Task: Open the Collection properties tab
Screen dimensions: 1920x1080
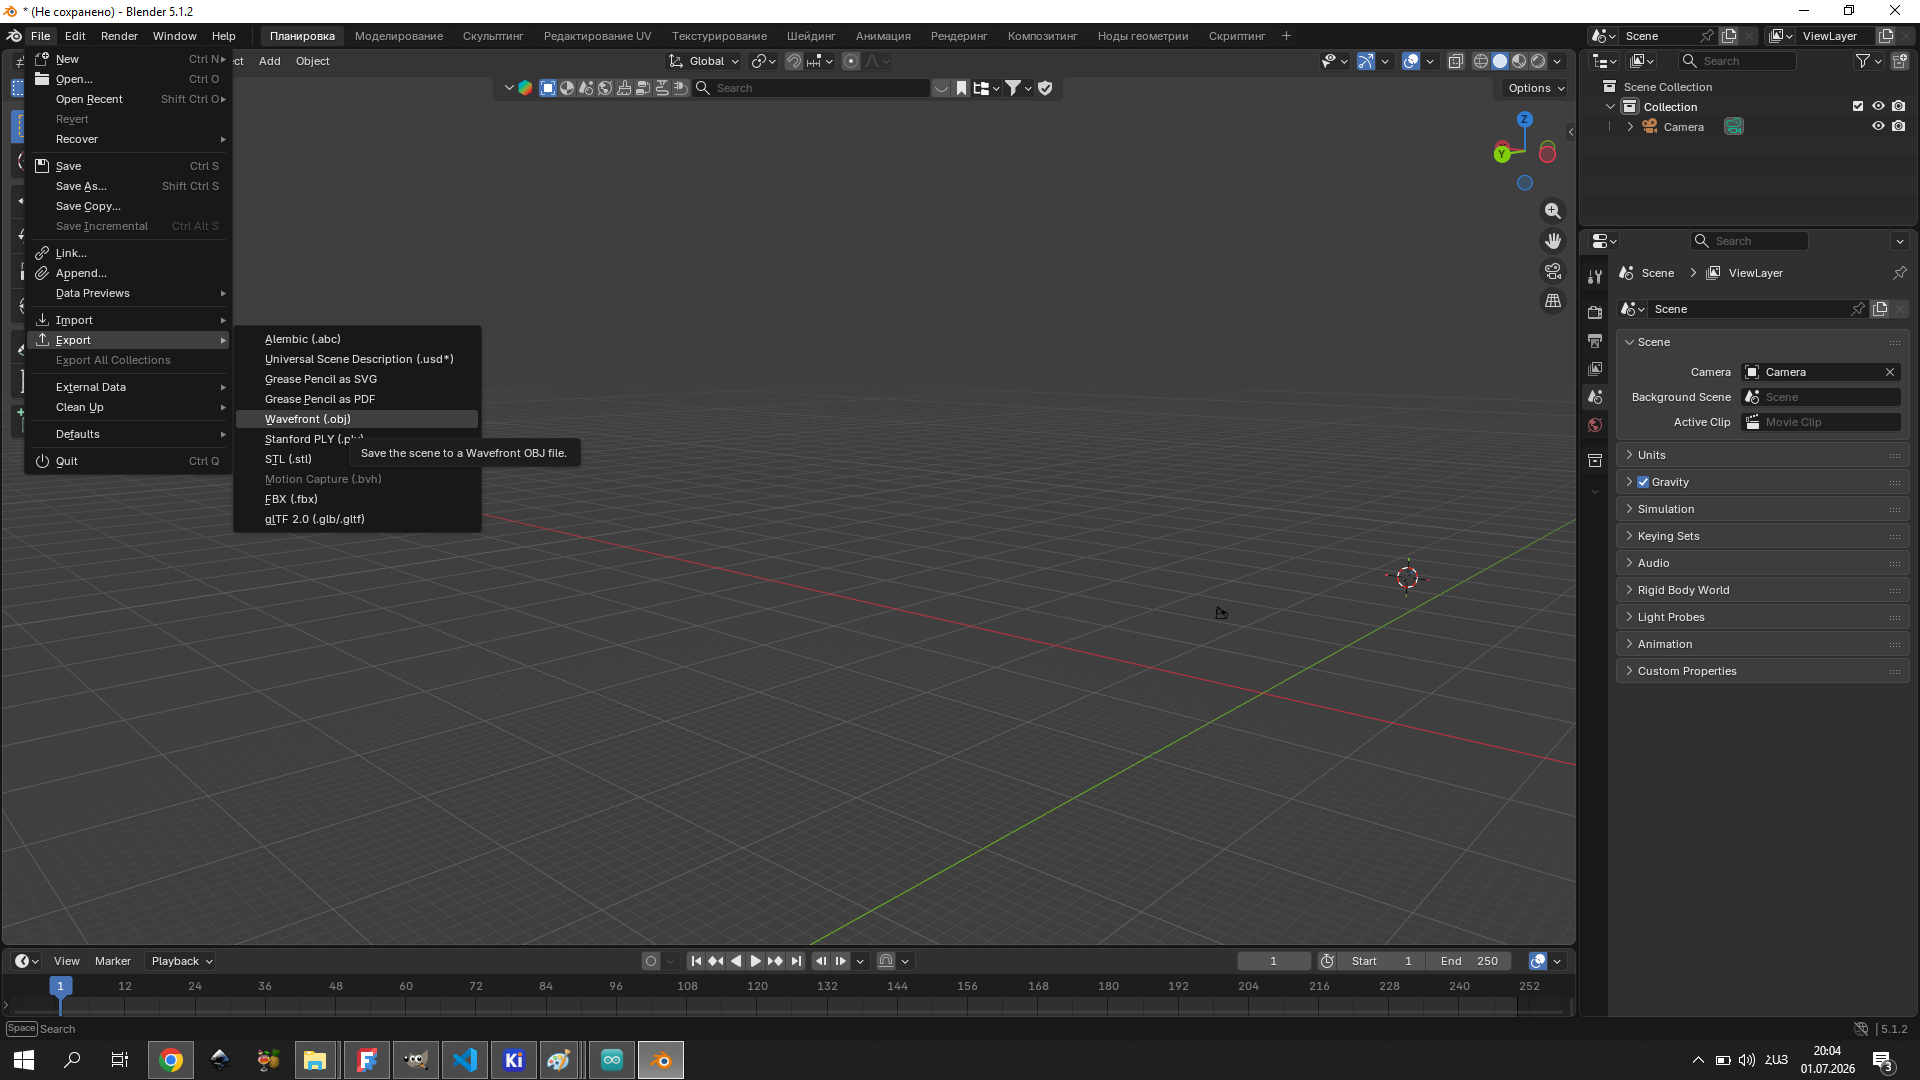Action: click(x=1595, y=461)
